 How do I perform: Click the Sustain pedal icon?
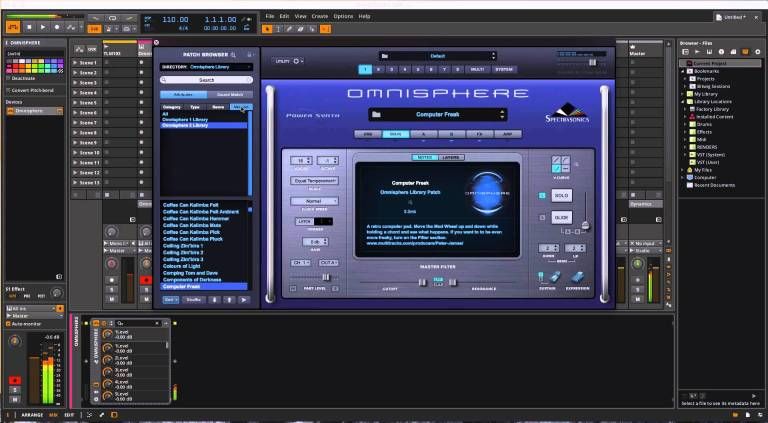(554, 278)
